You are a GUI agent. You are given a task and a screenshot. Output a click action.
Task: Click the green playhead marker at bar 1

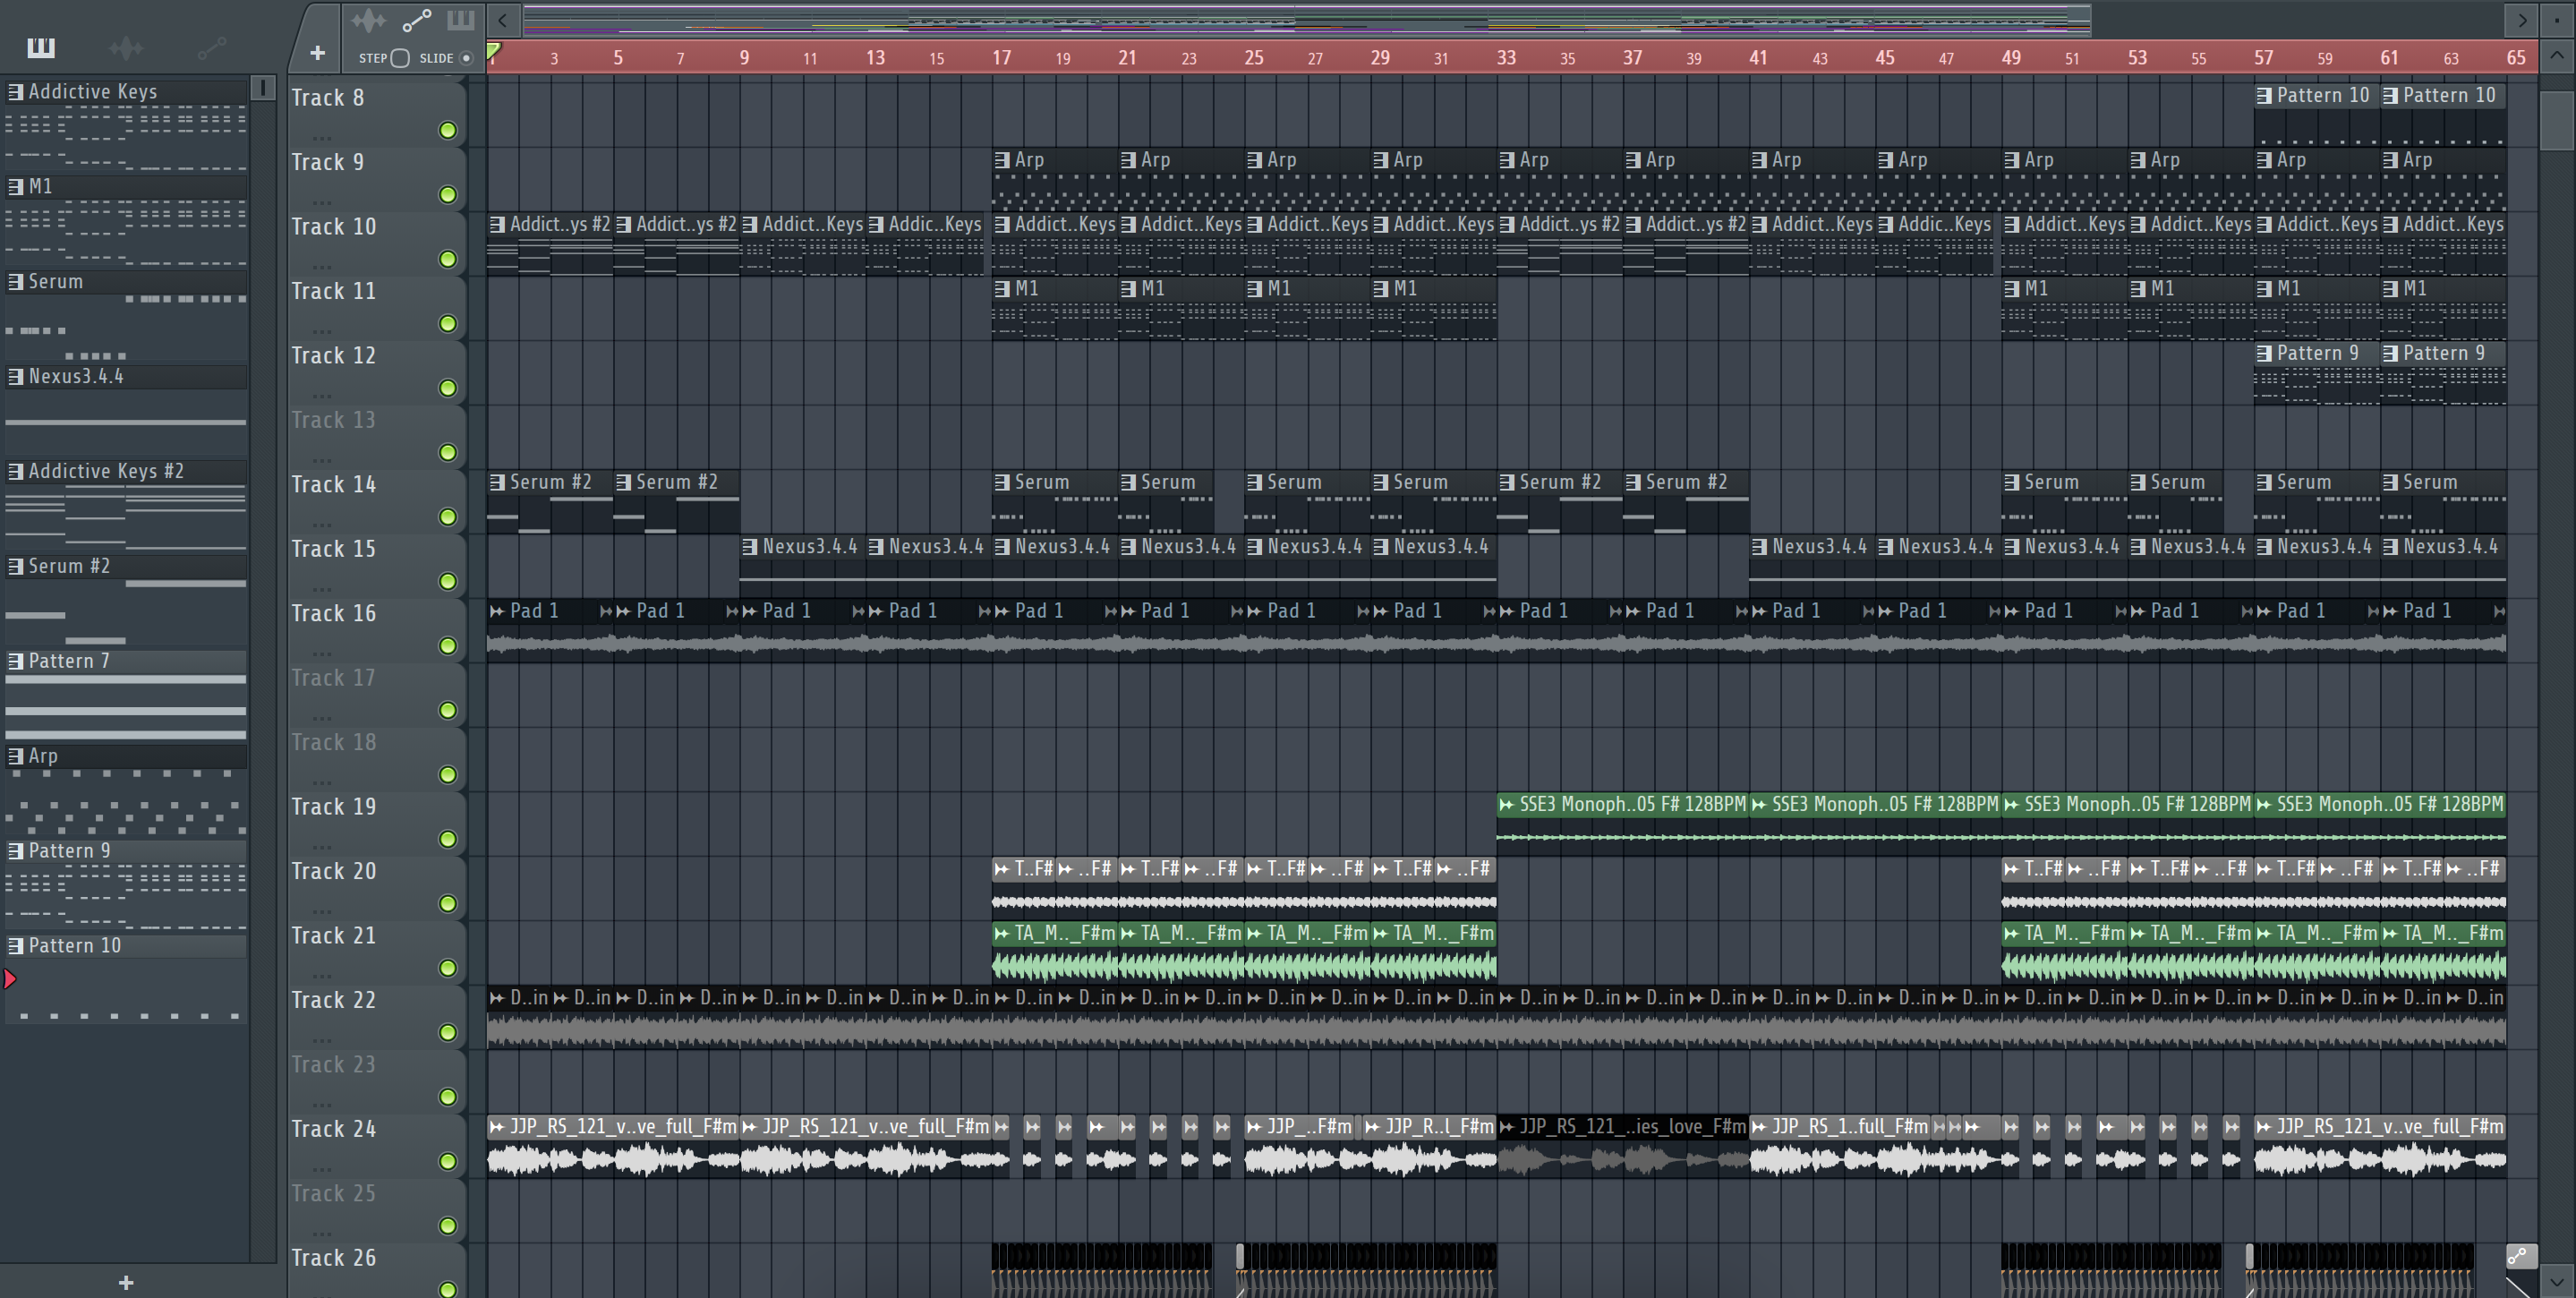[x=494, y=50]
